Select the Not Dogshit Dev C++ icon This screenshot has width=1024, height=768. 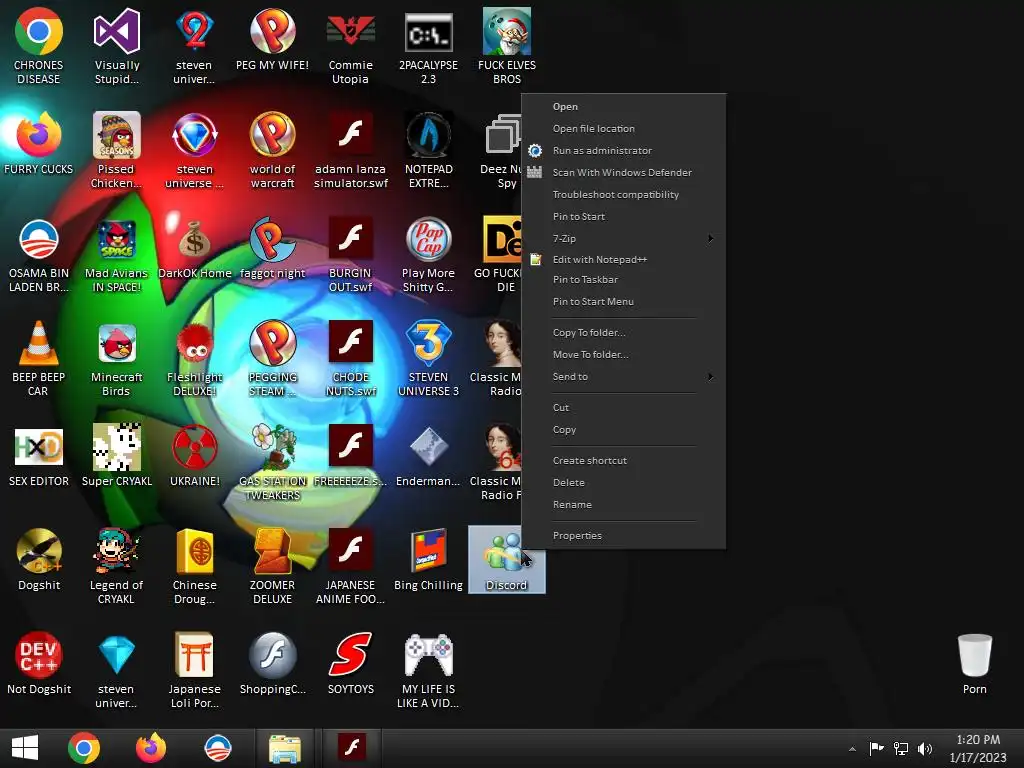click(39, 664)
